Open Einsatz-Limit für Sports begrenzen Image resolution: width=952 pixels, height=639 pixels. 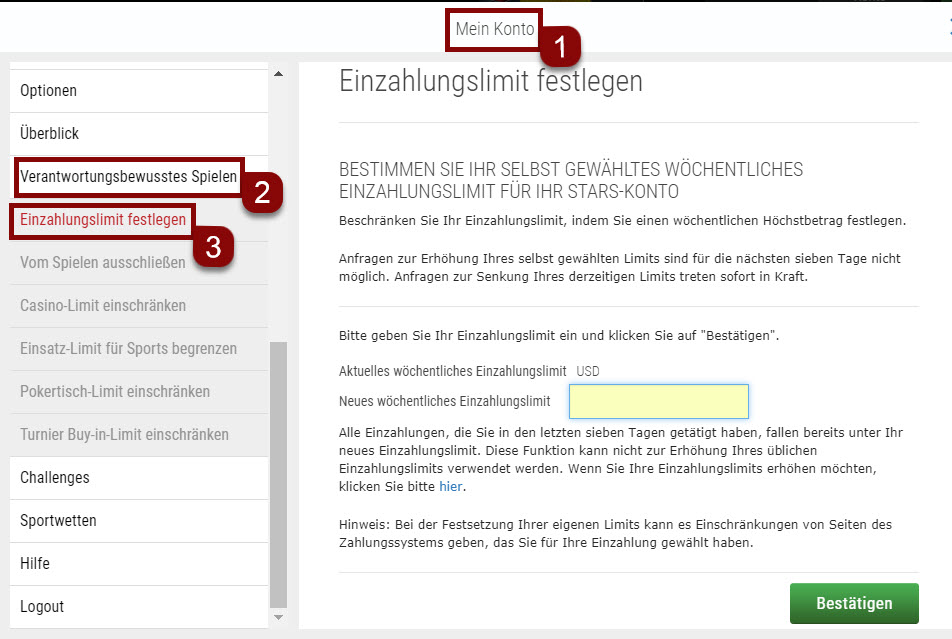click(128, 349)
